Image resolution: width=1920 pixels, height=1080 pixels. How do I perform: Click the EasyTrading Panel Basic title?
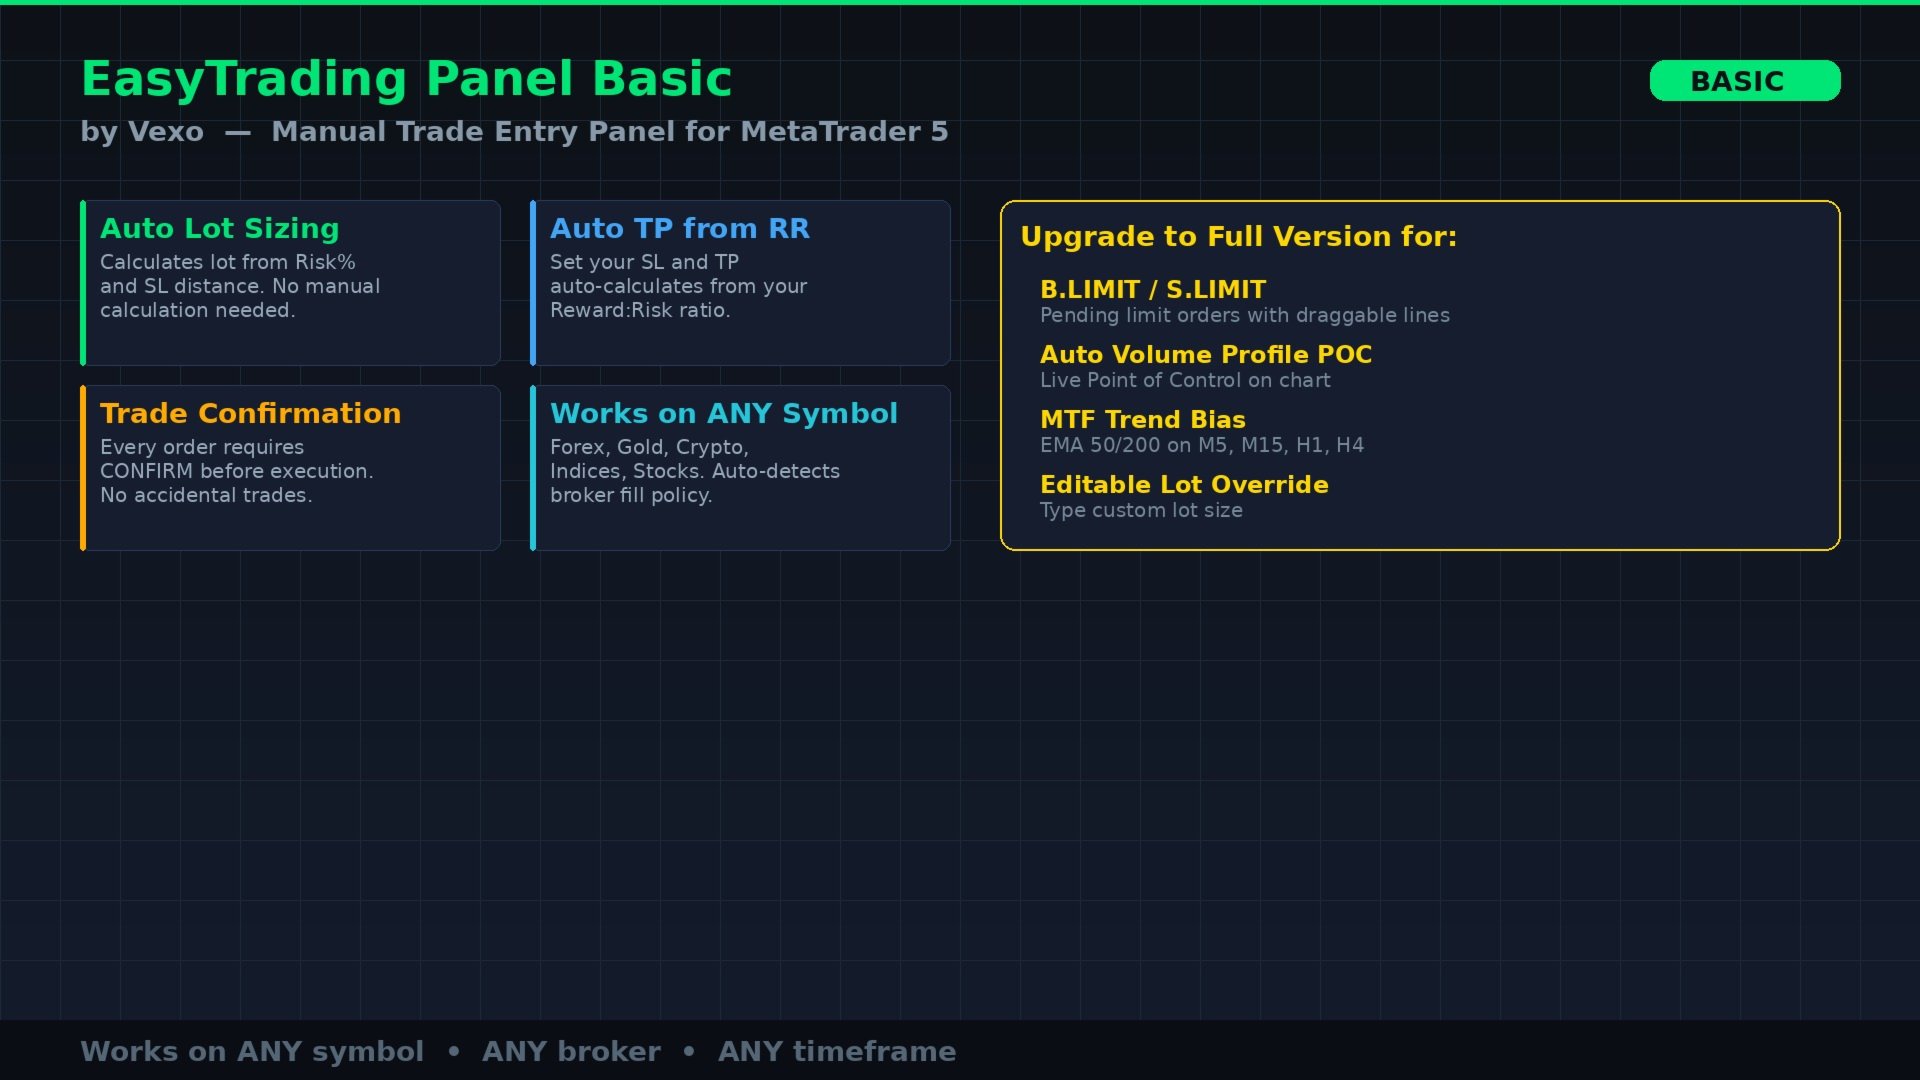click(x=406, y=79)
